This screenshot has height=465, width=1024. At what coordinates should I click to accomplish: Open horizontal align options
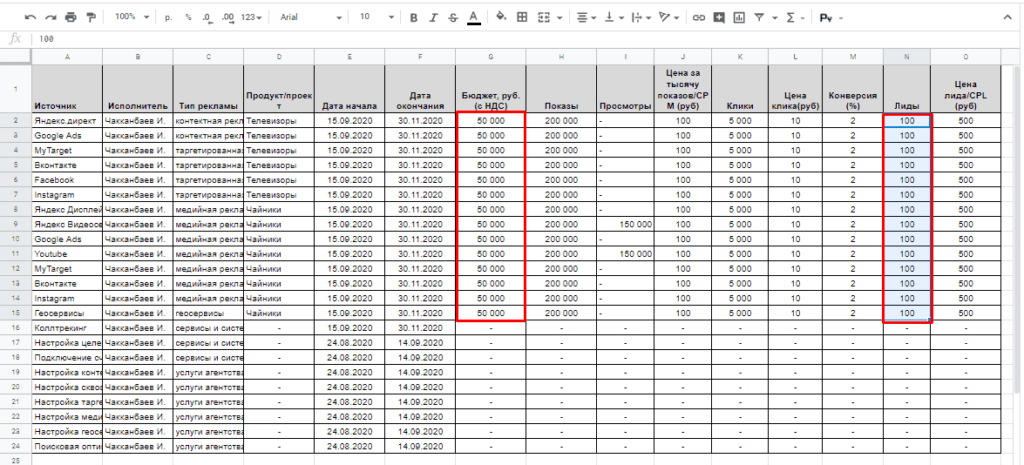586,18
